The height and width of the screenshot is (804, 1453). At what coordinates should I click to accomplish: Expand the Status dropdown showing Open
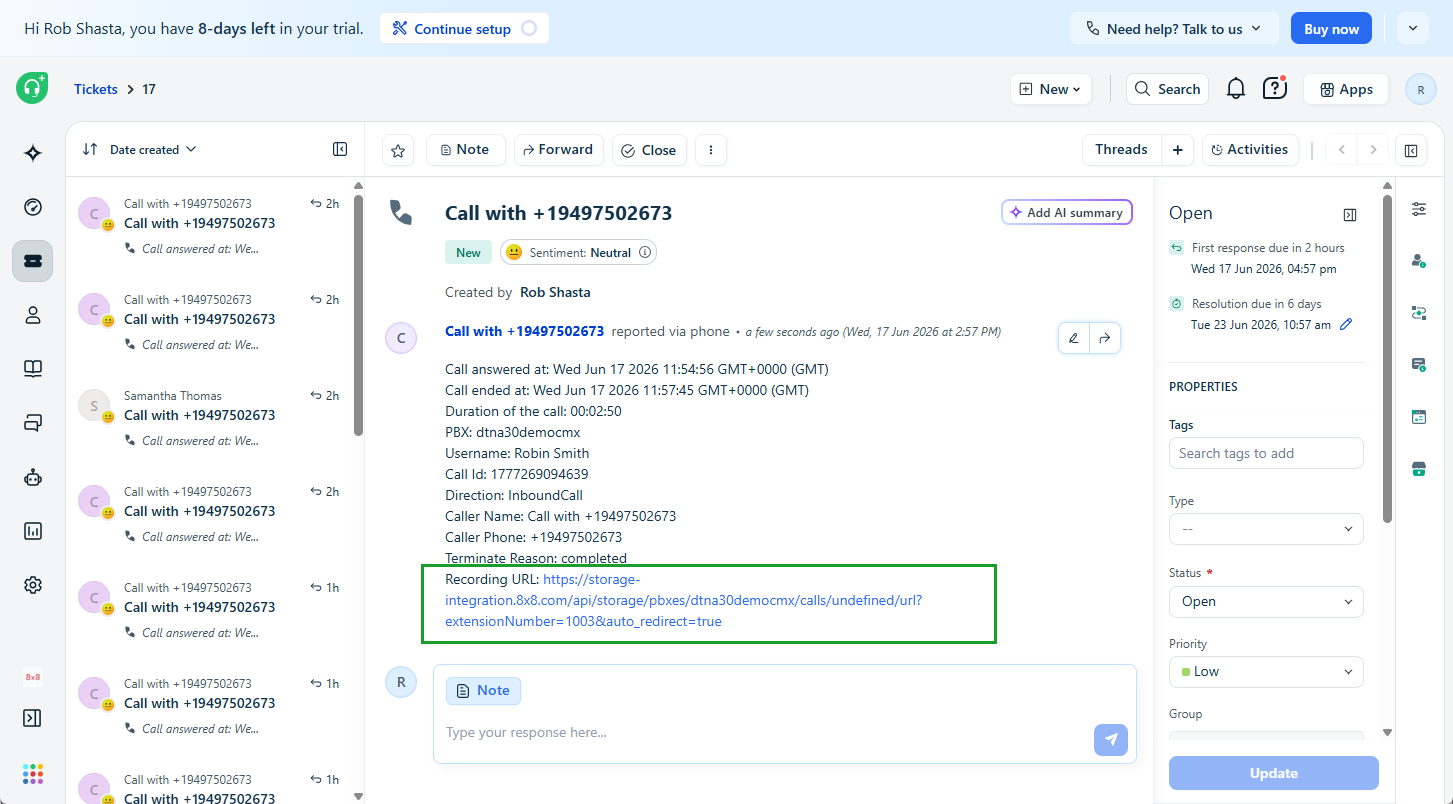1266,601
